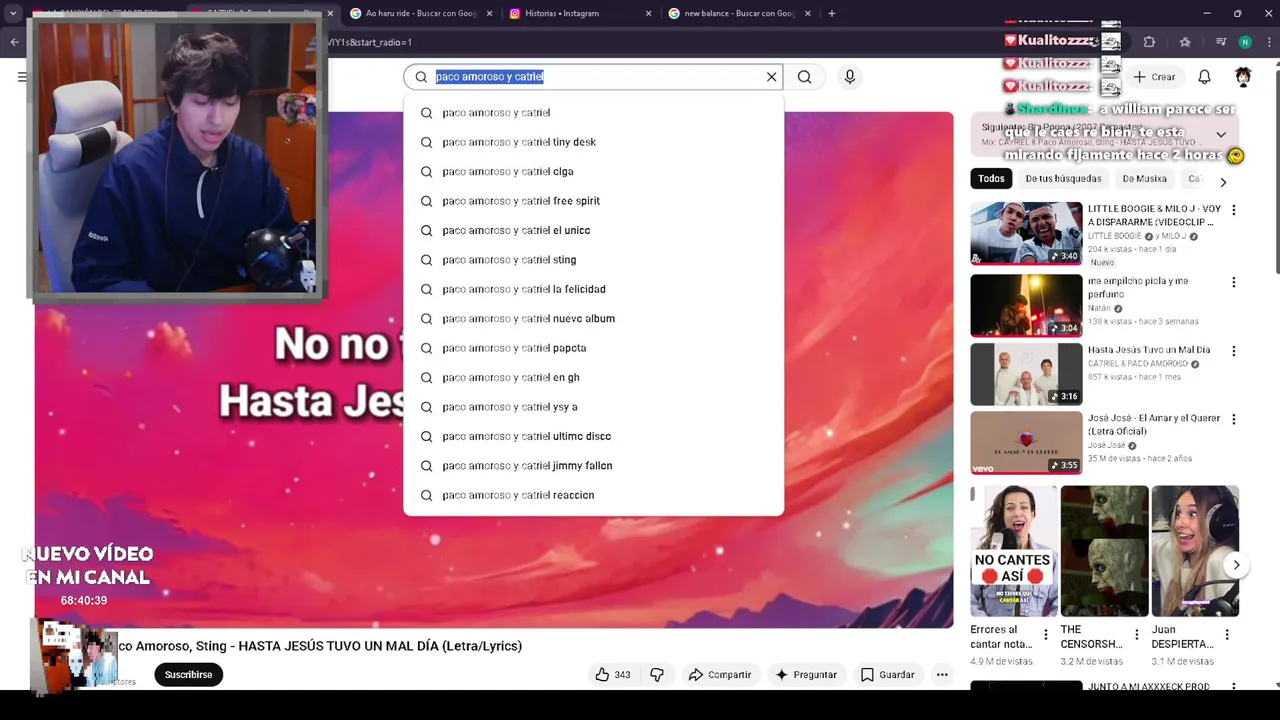This screenshot has height=720, width=1280.
Task: Open options for 'Errores al cantar' short
Action: pyautogui.click(x=1046, y=634)
